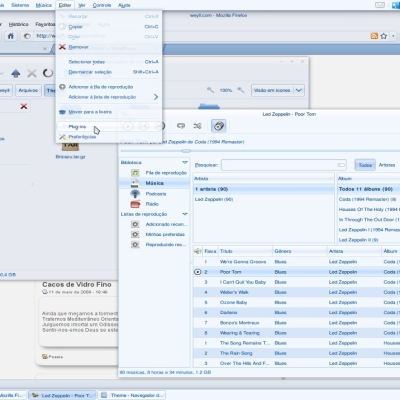Click the stop X icon in file manager toolbar

(x=32, y=73)
